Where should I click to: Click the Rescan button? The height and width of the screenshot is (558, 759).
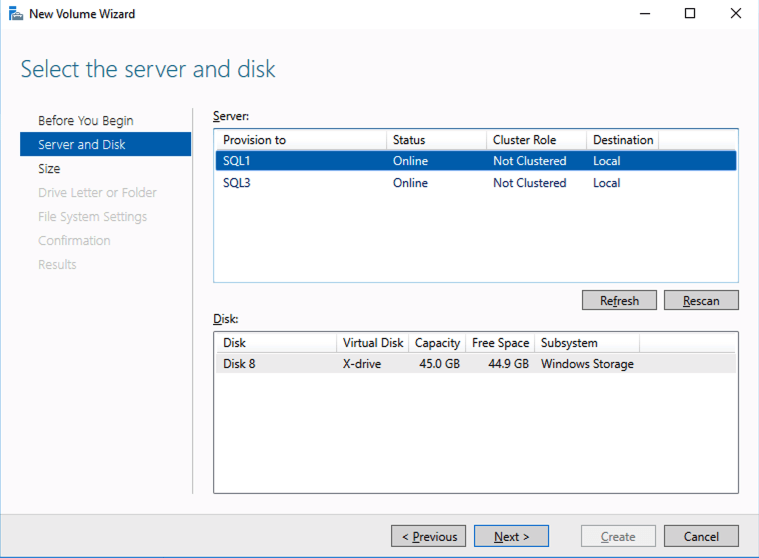pyautogui.click(x=700, y=300)
